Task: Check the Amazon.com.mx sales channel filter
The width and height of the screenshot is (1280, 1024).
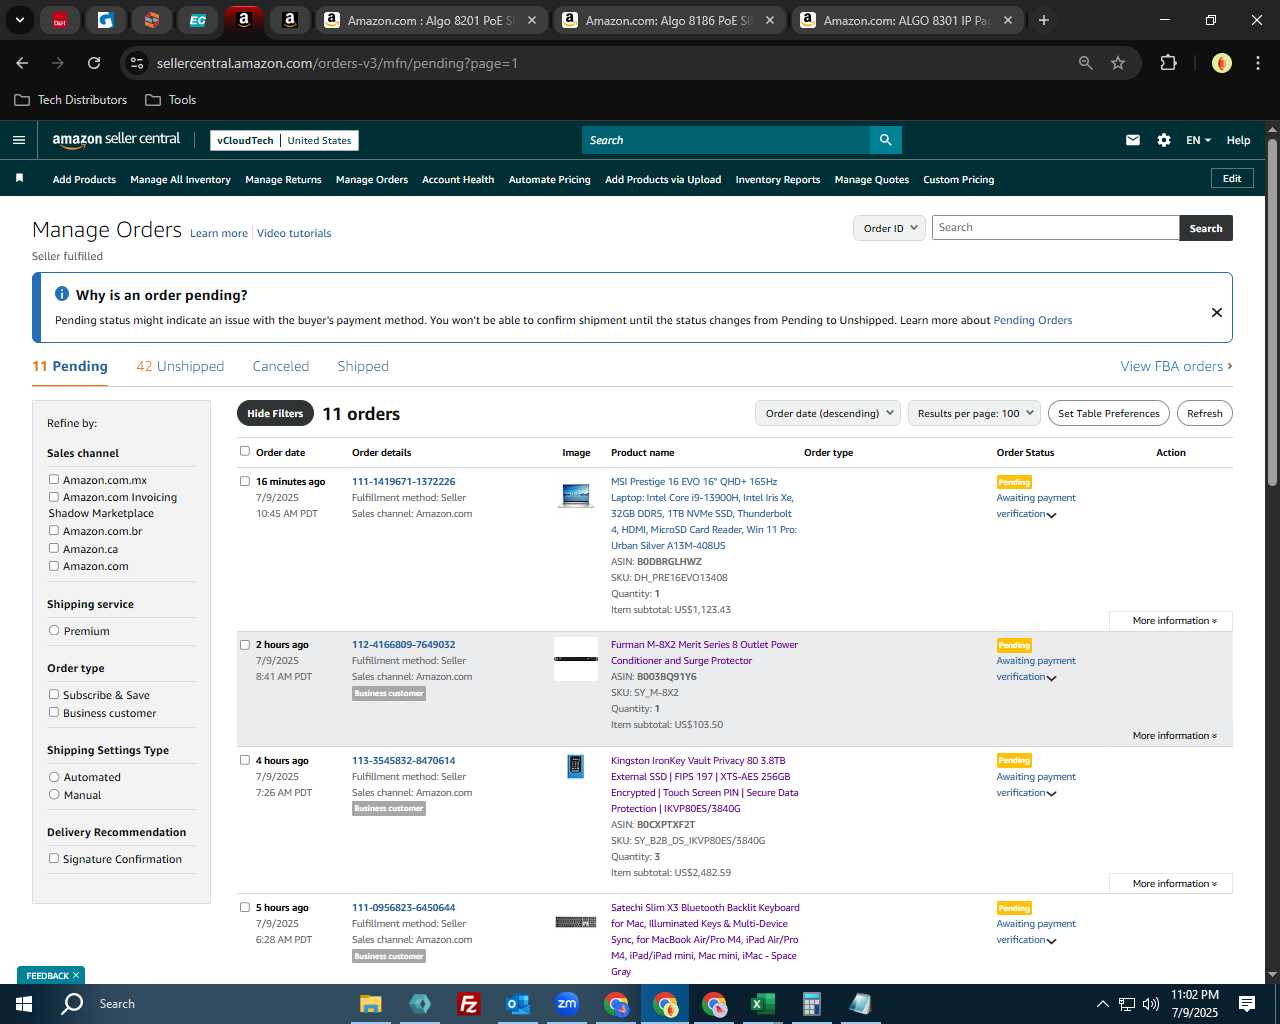Action: point(54,479)
